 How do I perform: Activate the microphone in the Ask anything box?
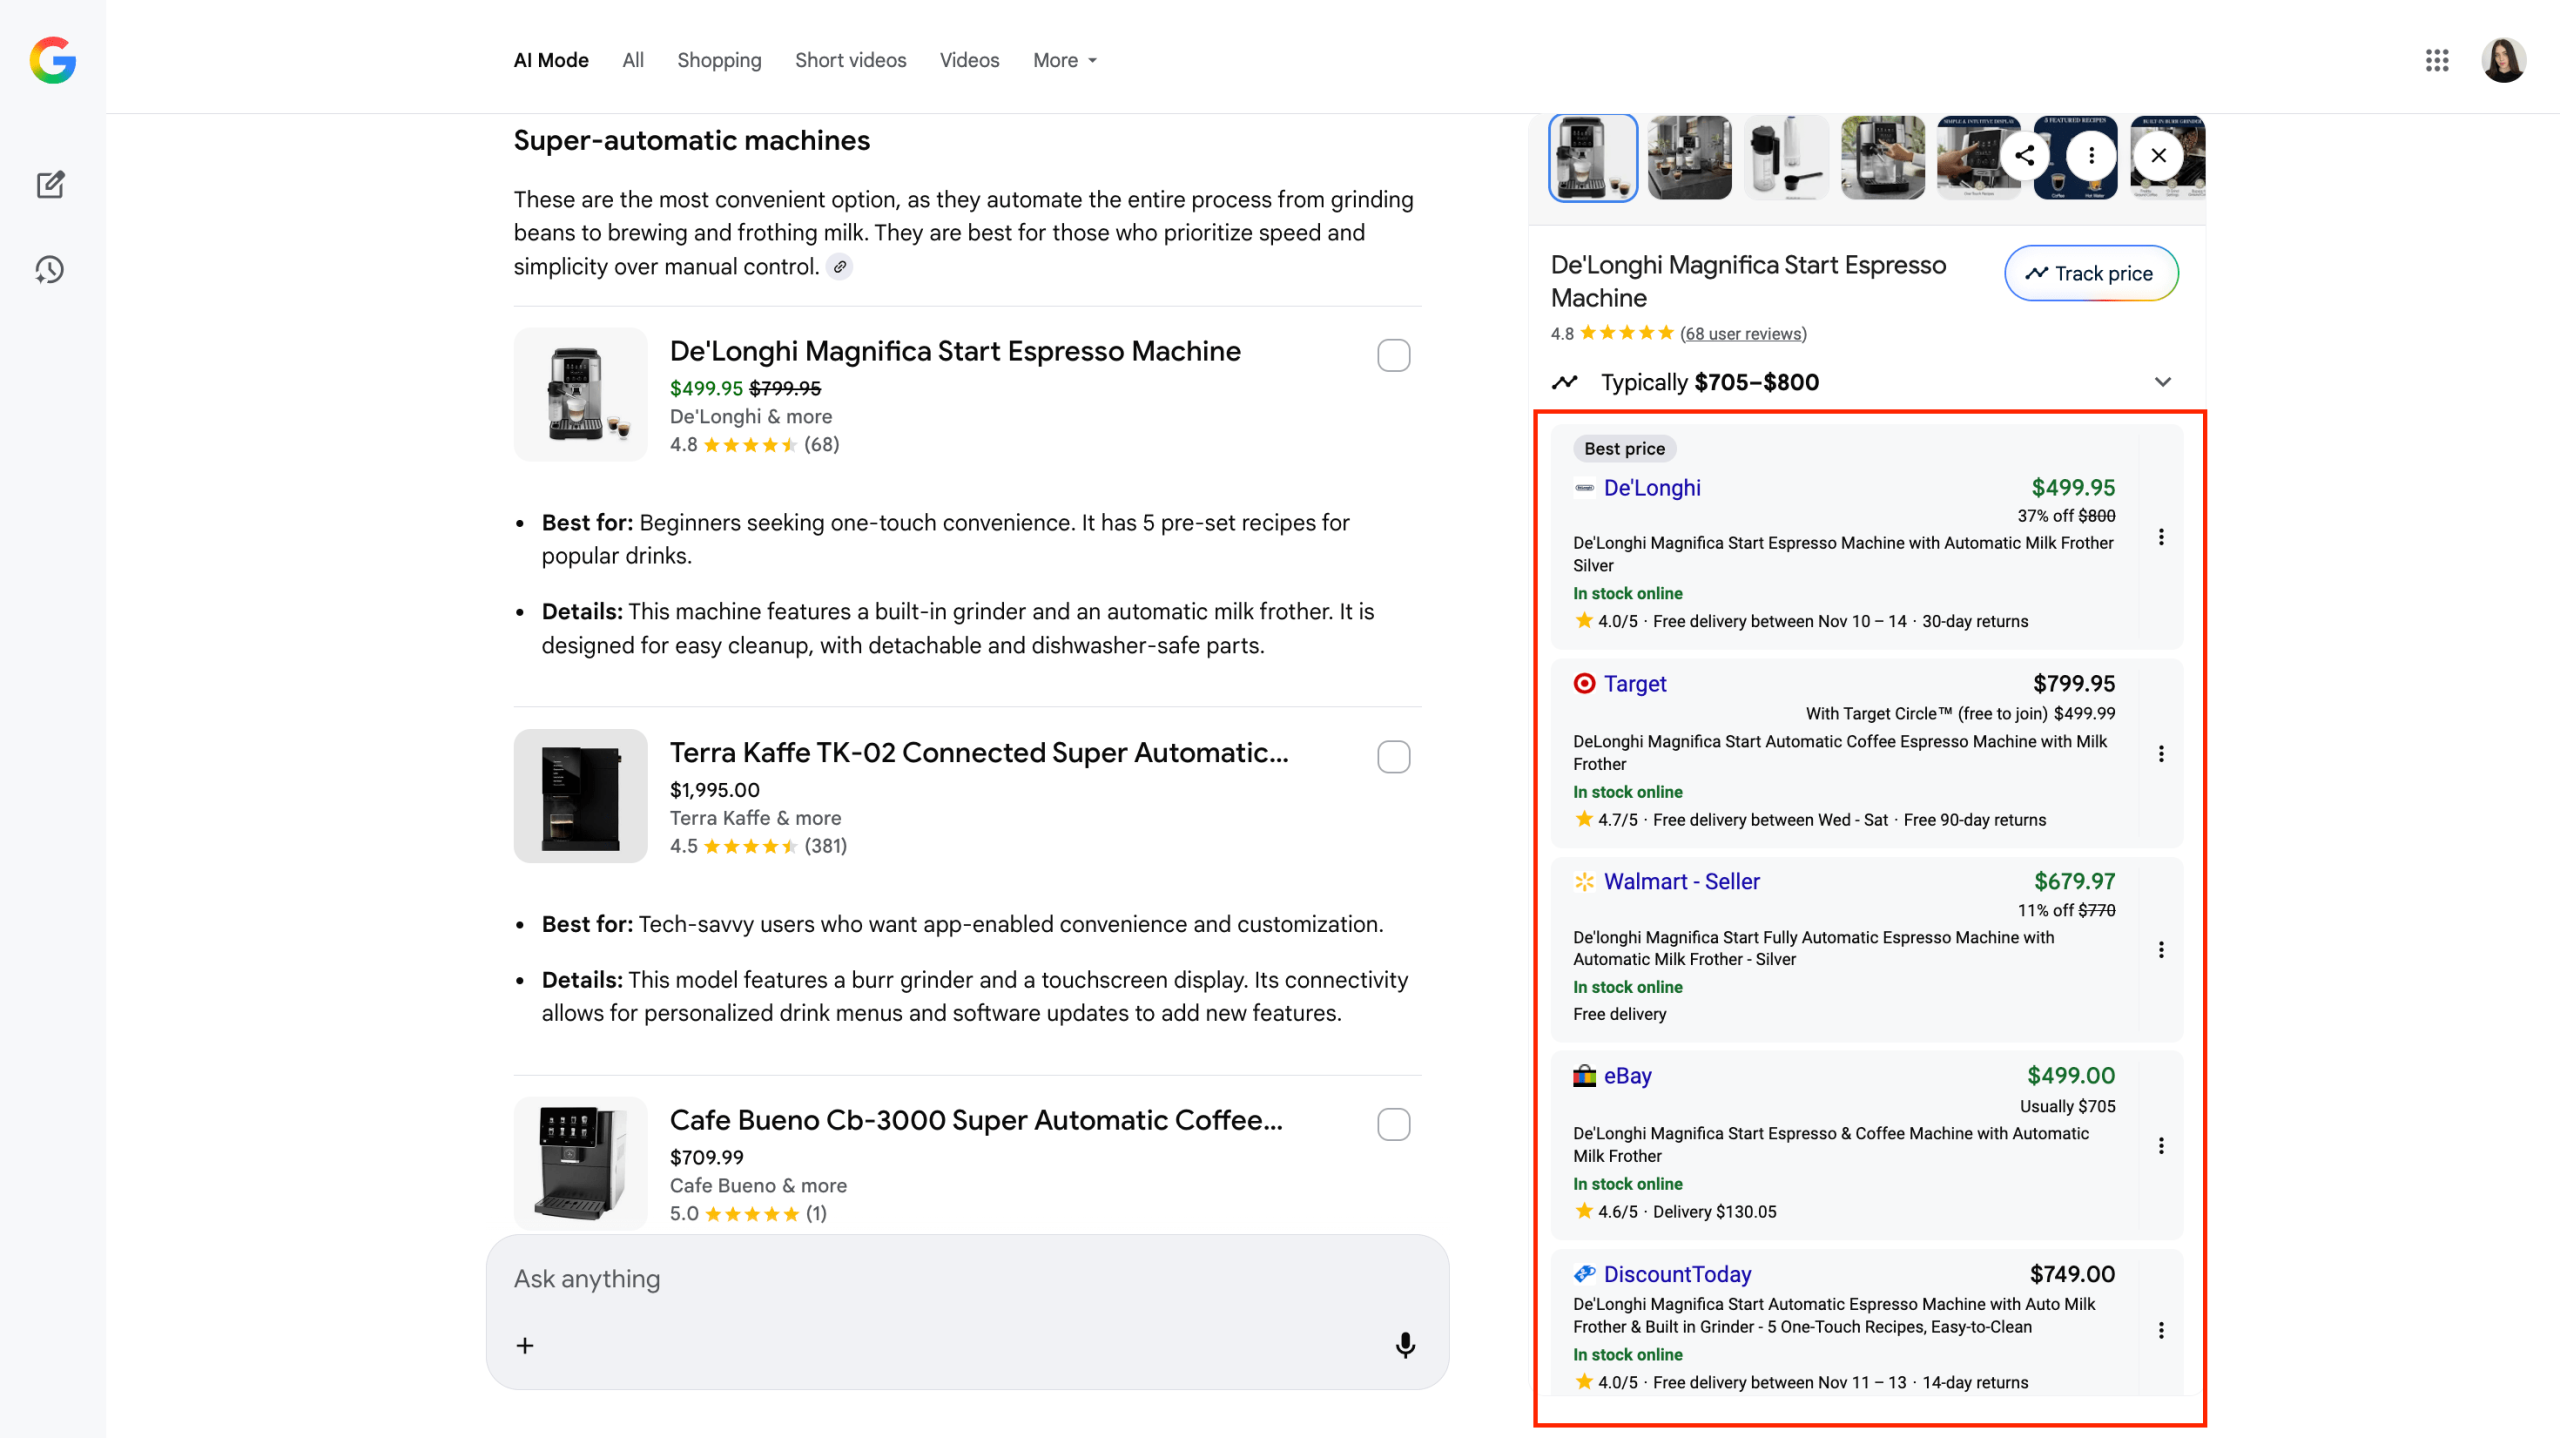pyautogui.click(x=1405, y=1345)
